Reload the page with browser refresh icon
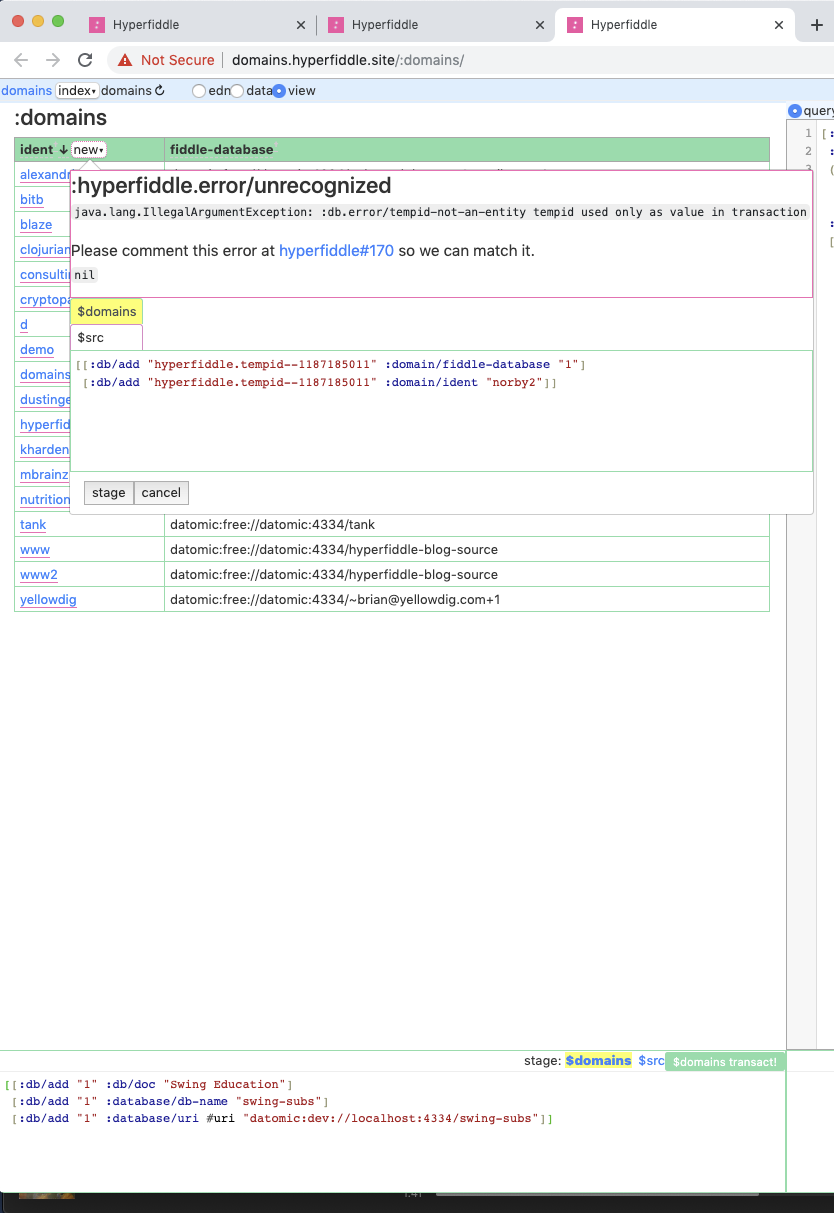The width and height of the screenshot is (834, 1213). coord(85,60)
